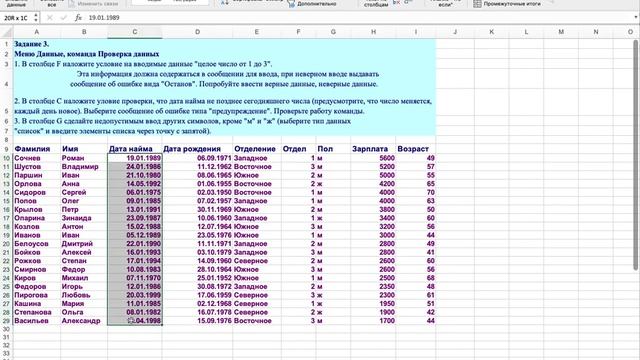Select row 31 header
Viewport: 640px width, 360px height.
point(6,337)
